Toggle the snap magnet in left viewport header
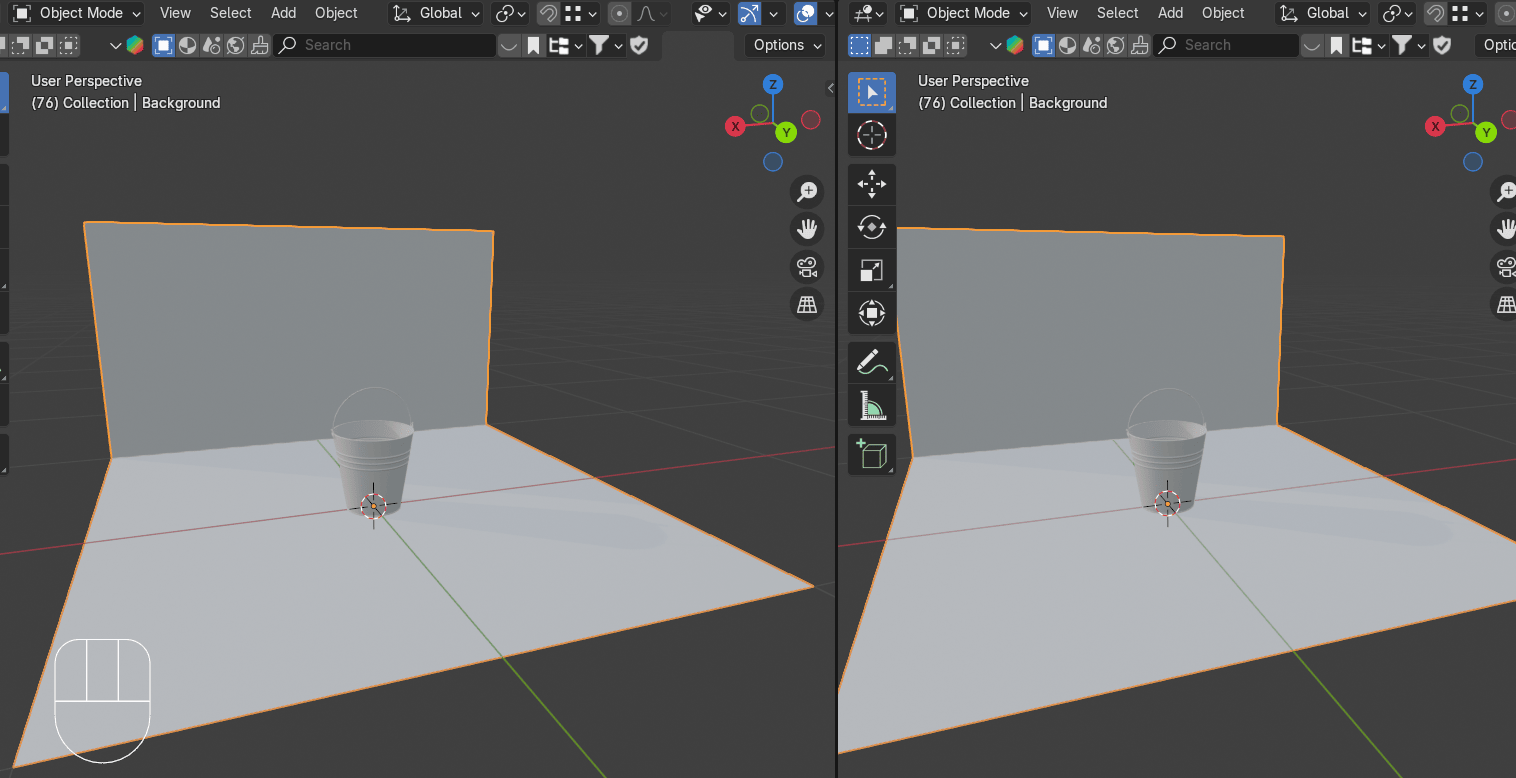Screen dimensions: 1516x778 [x=548, y=14]
